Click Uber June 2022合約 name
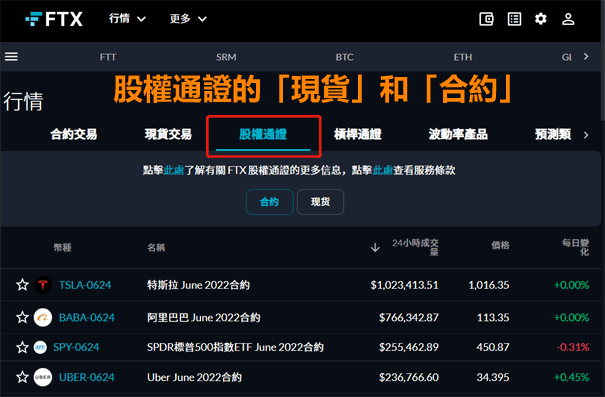Screen dimensions: 605x397 pos(194,377)
